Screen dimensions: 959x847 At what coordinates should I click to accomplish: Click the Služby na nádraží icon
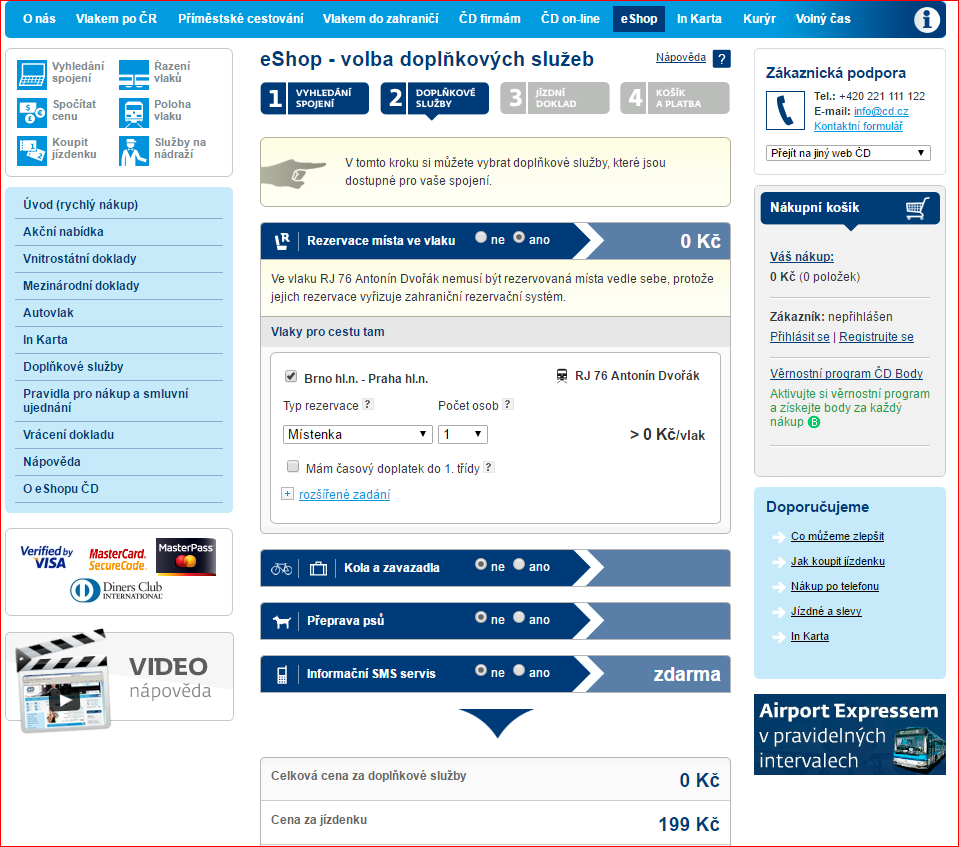point(133,150)
